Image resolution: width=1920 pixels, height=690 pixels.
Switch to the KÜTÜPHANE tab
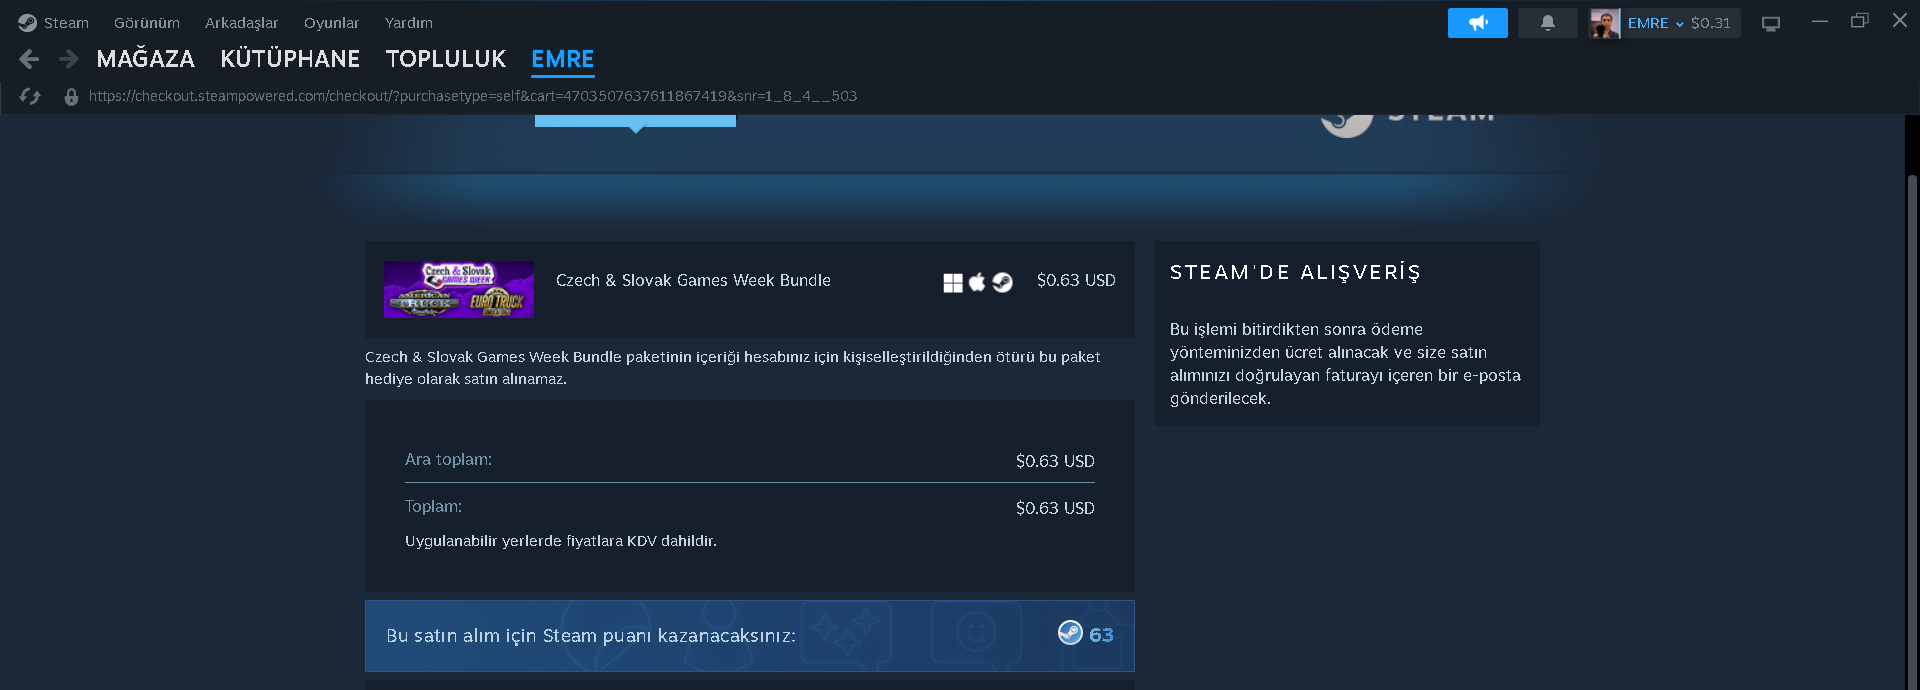[x=290, y=59]
